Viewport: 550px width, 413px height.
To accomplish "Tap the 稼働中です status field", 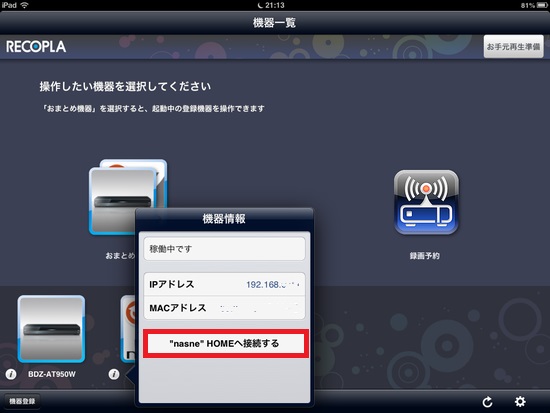I will pyautogui.click(x=224, y=249).
